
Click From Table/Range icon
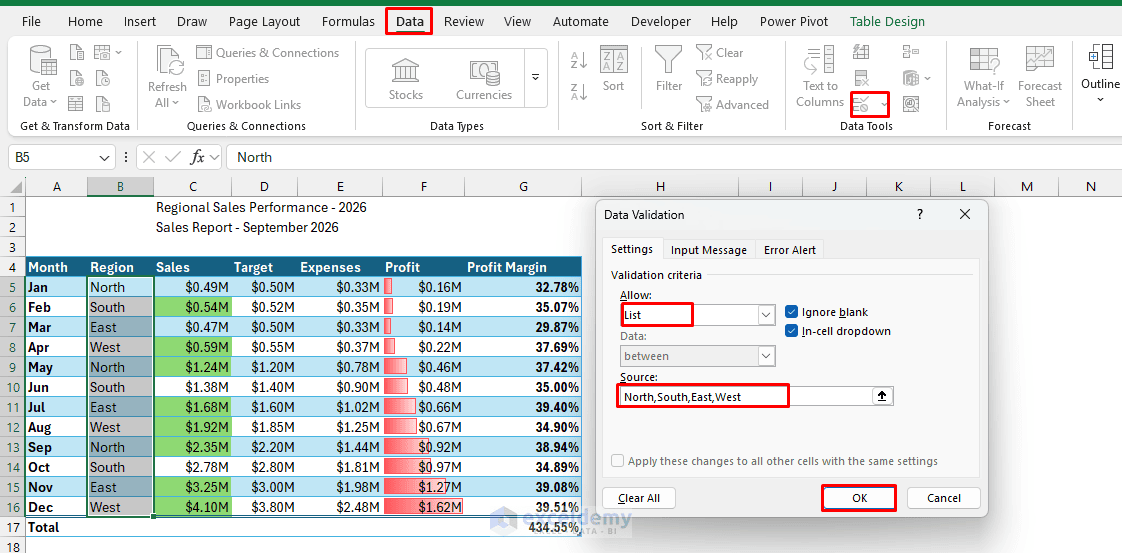tap(77, 104)
